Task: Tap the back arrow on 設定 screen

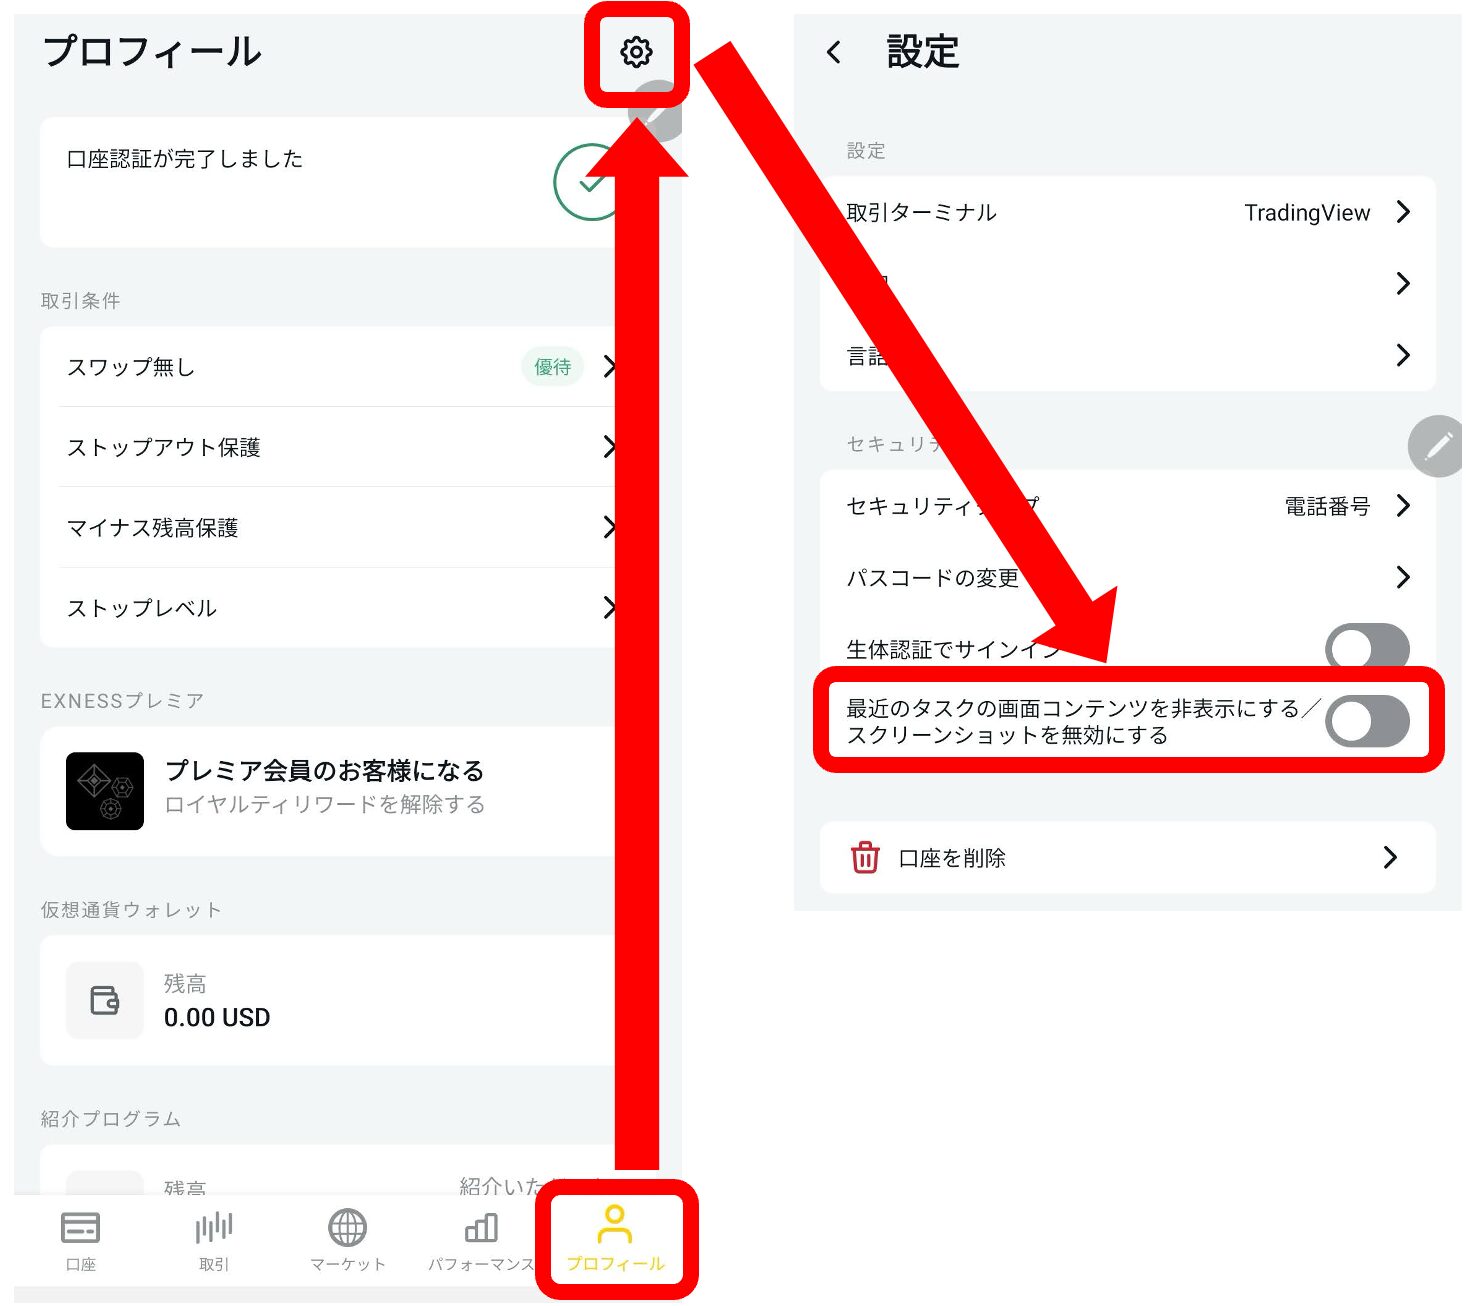Action: pyautogui.click(x=834, y=52)
